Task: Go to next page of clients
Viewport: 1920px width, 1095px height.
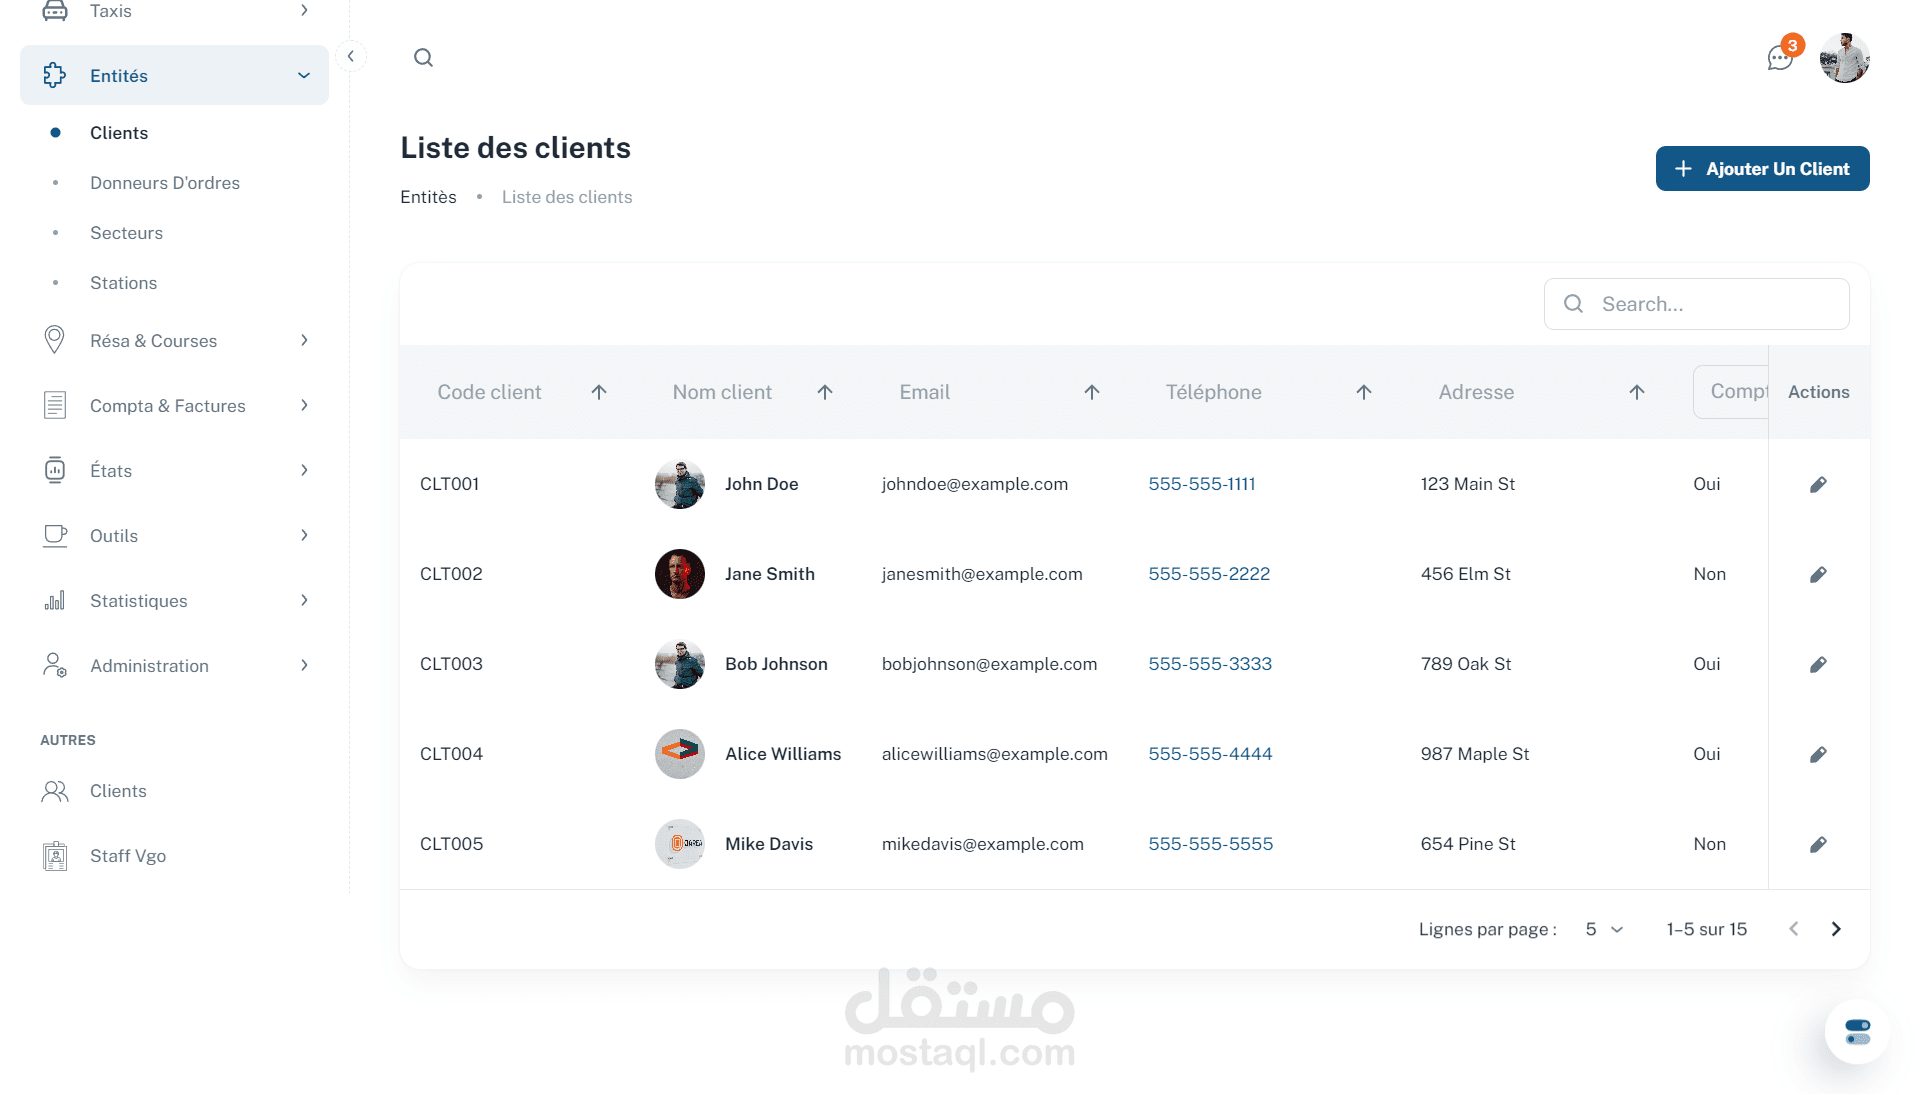Action: click(x=1836, y=929)
